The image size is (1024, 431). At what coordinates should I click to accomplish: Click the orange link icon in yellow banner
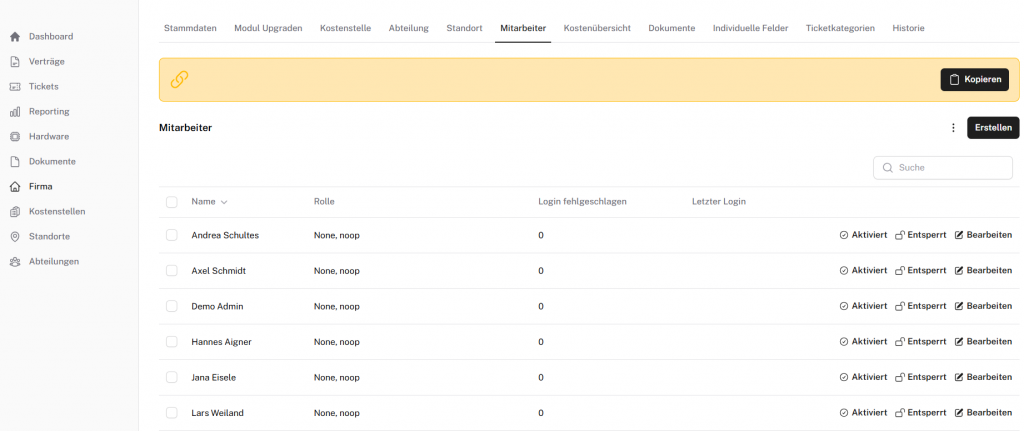tap(180, 80)
